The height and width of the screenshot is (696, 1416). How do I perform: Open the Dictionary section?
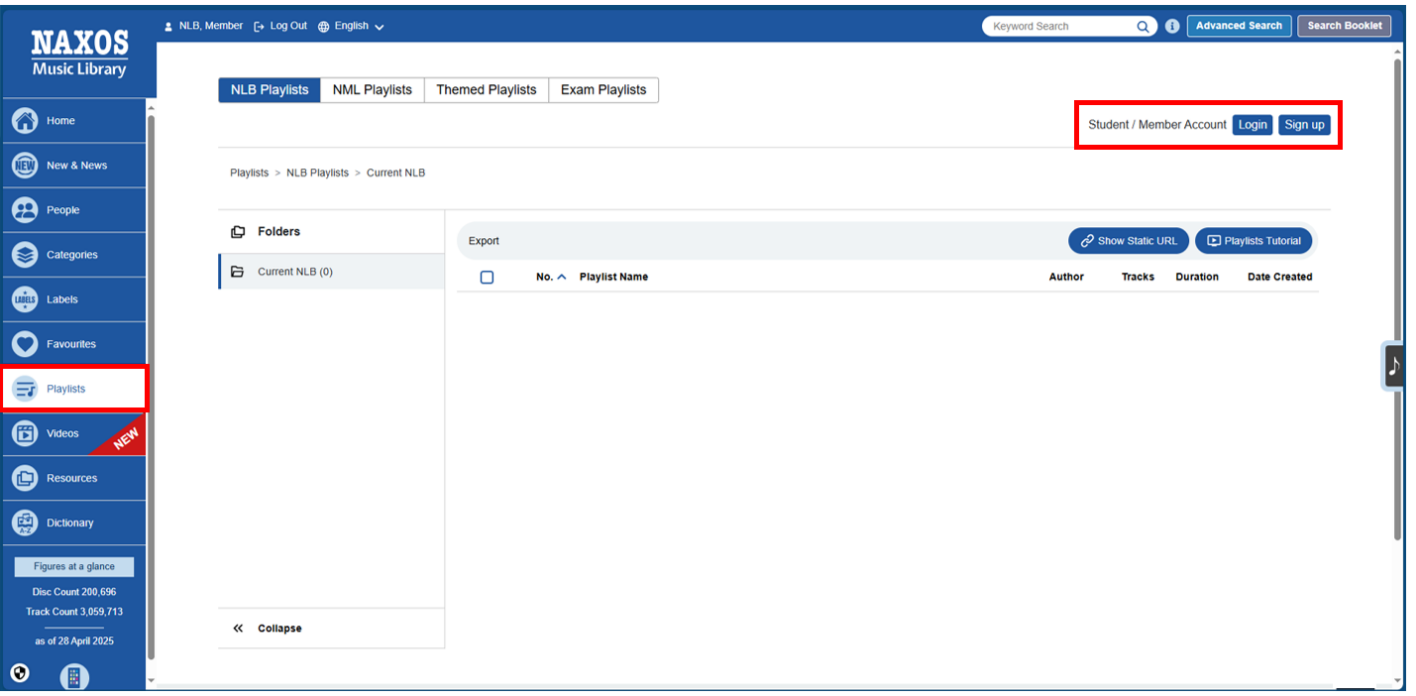(x=73, y=523)
